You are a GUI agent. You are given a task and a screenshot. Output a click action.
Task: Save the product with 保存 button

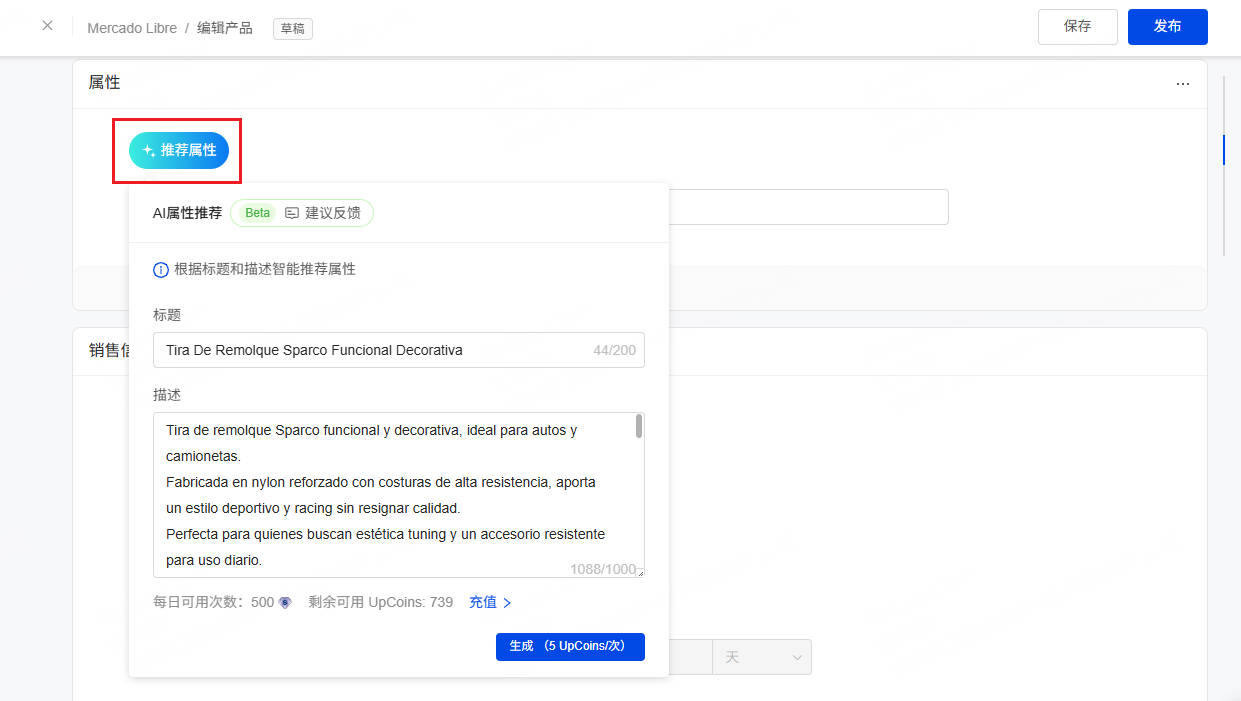tap(1077, 27)
